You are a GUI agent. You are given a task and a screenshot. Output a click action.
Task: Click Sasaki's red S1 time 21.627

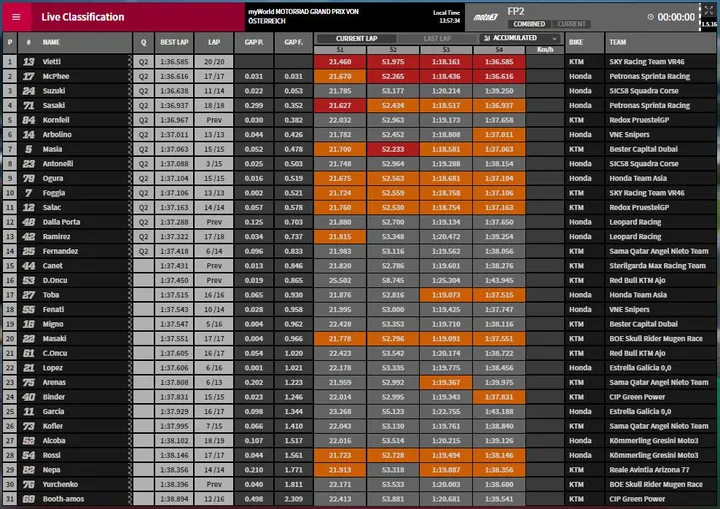340,105
